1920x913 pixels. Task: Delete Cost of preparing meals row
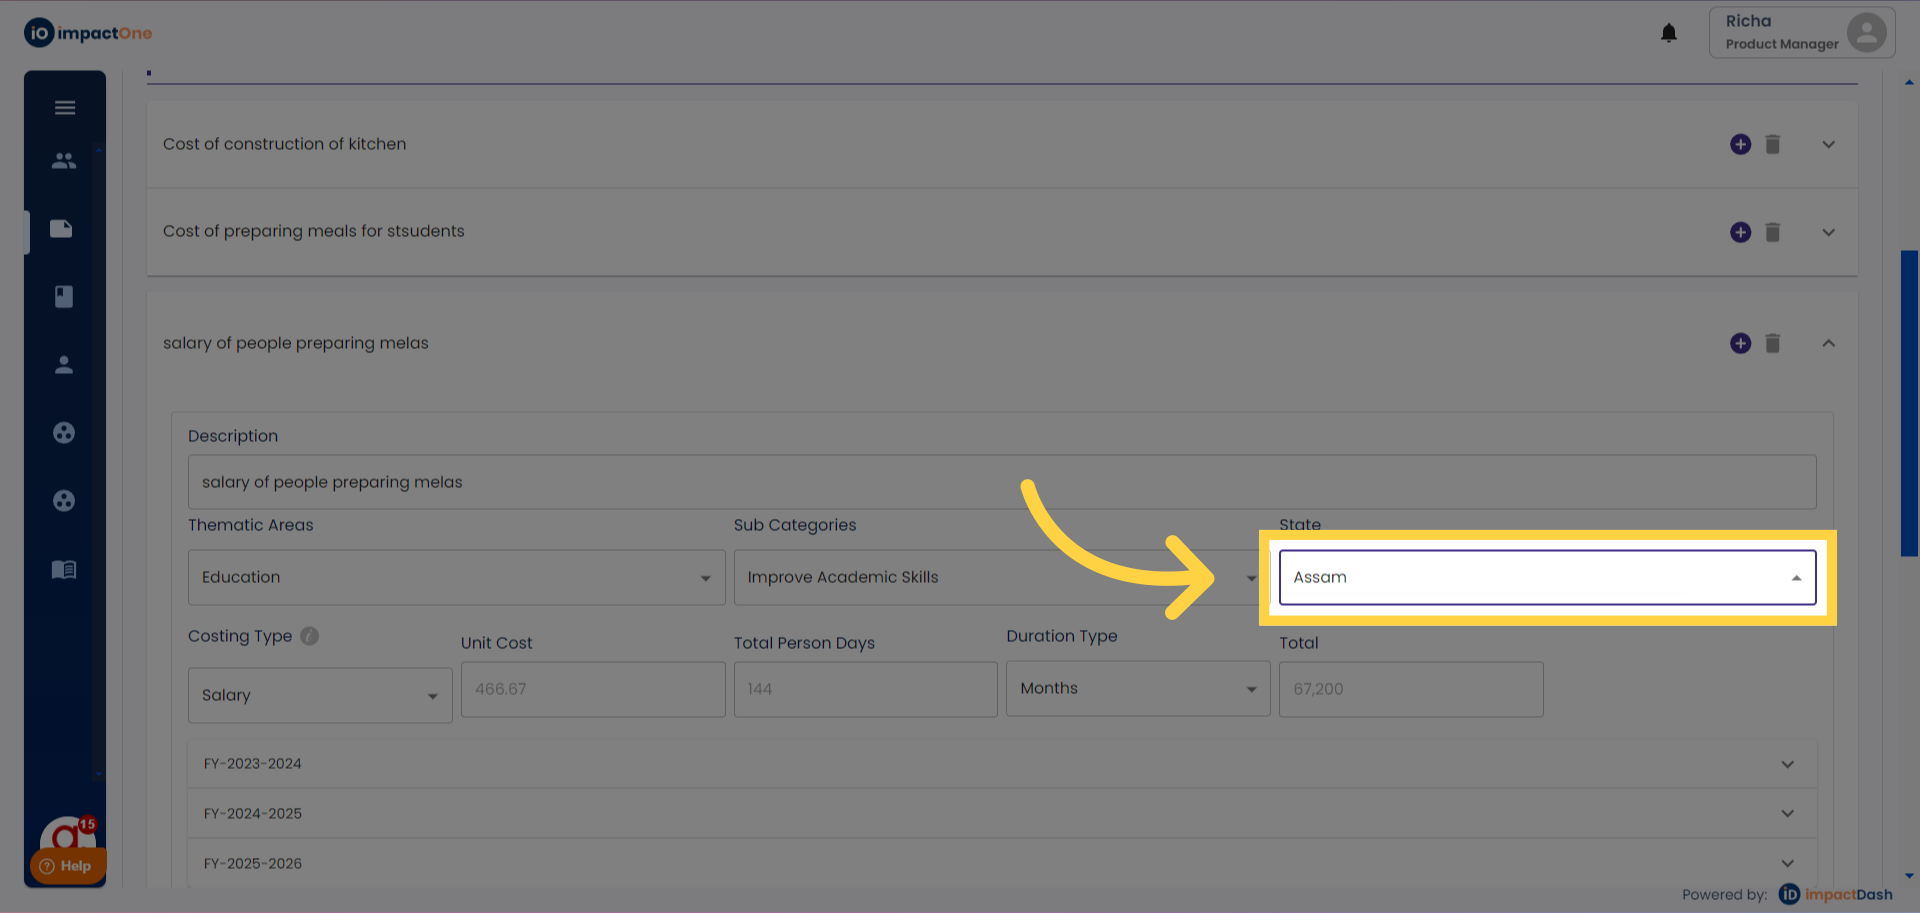tap(1772, 232)
